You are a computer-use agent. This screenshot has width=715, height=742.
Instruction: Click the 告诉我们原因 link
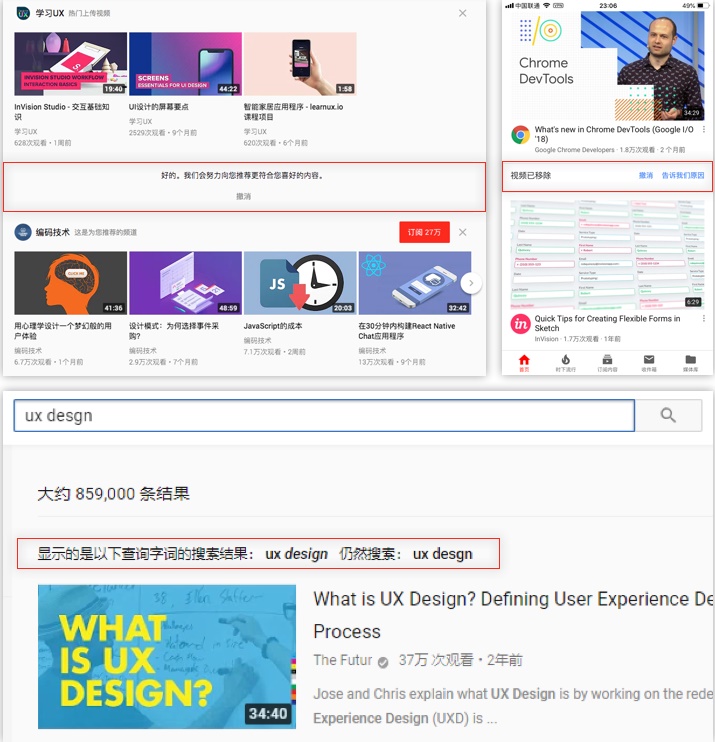[x=682, y=176]
